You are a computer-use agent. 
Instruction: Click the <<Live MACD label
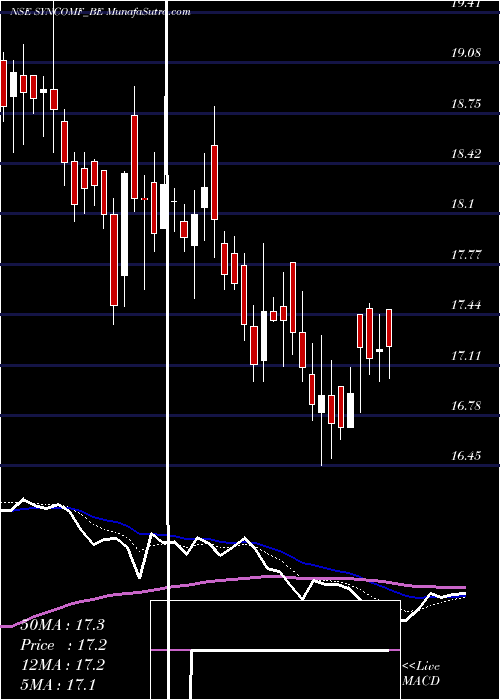click(x=421, y=674)
